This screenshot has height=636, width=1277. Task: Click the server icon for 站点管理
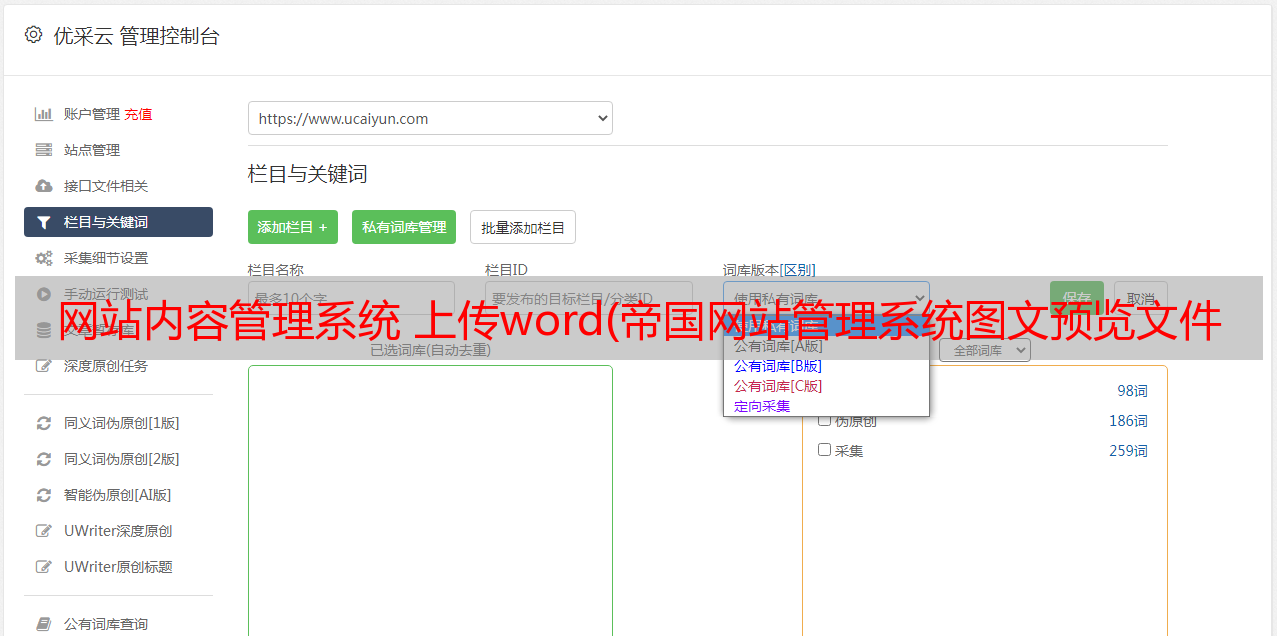(x=43, y=150)
